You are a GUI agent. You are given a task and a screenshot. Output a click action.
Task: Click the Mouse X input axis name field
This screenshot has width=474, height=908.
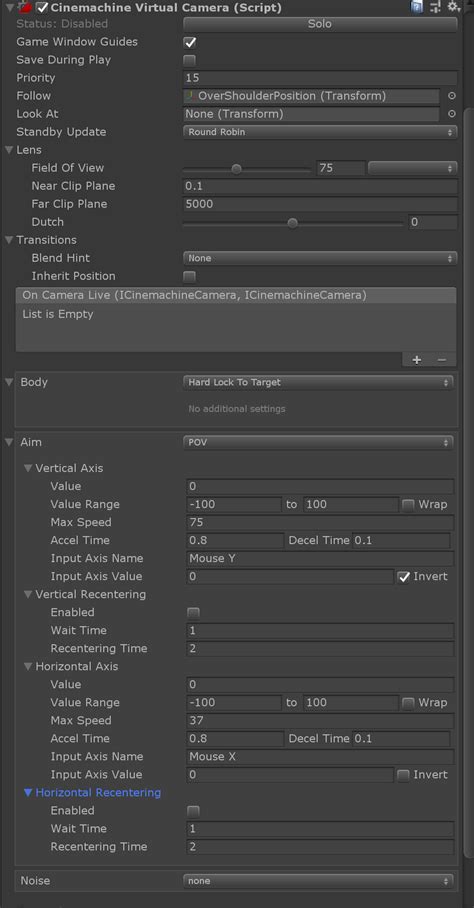pyautogui.click(x=320, y=756)
